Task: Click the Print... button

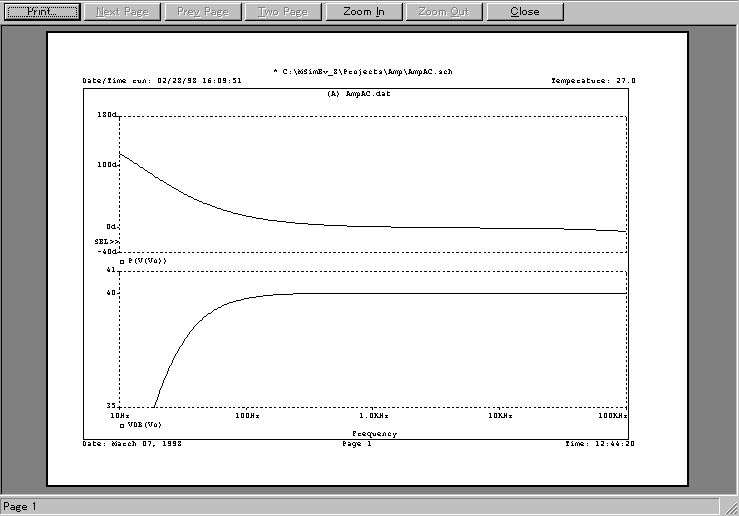Action: coord(43,12)
